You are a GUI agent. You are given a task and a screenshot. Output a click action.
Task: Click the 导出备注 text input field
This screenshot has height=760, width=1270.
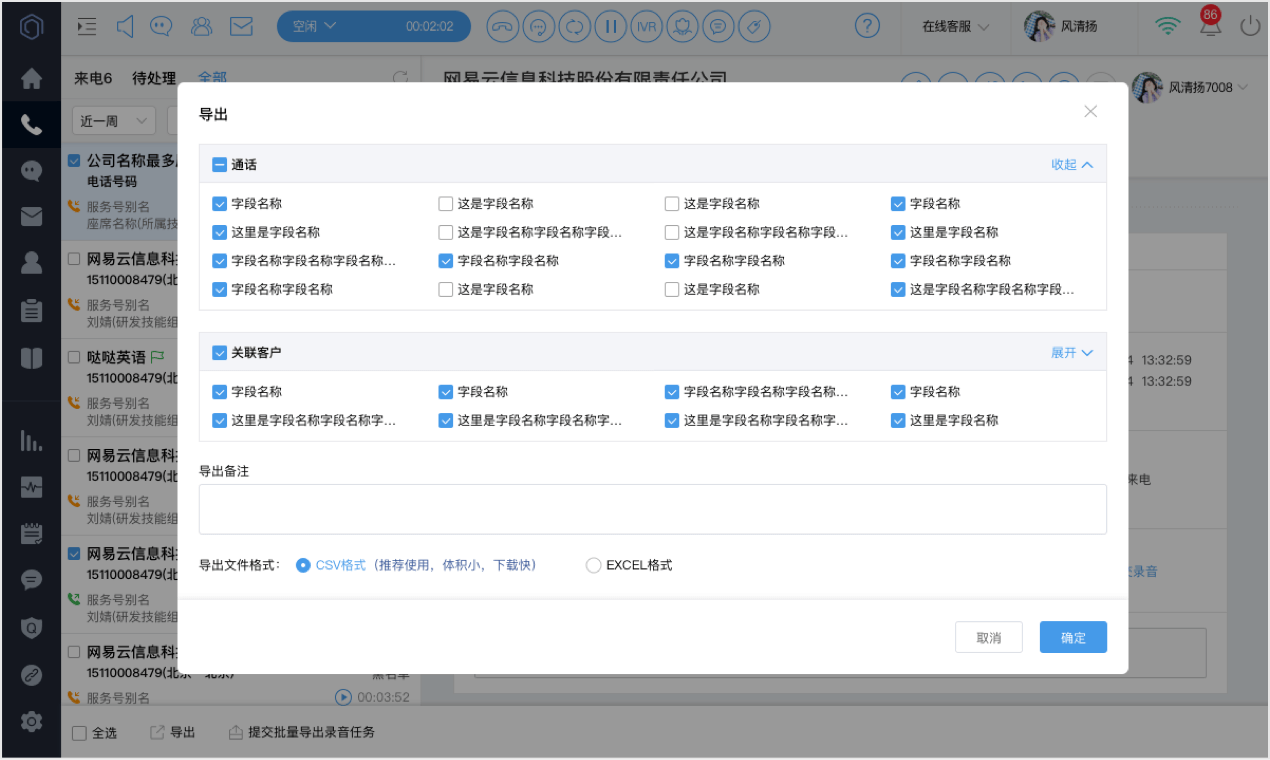click(652, 510)
